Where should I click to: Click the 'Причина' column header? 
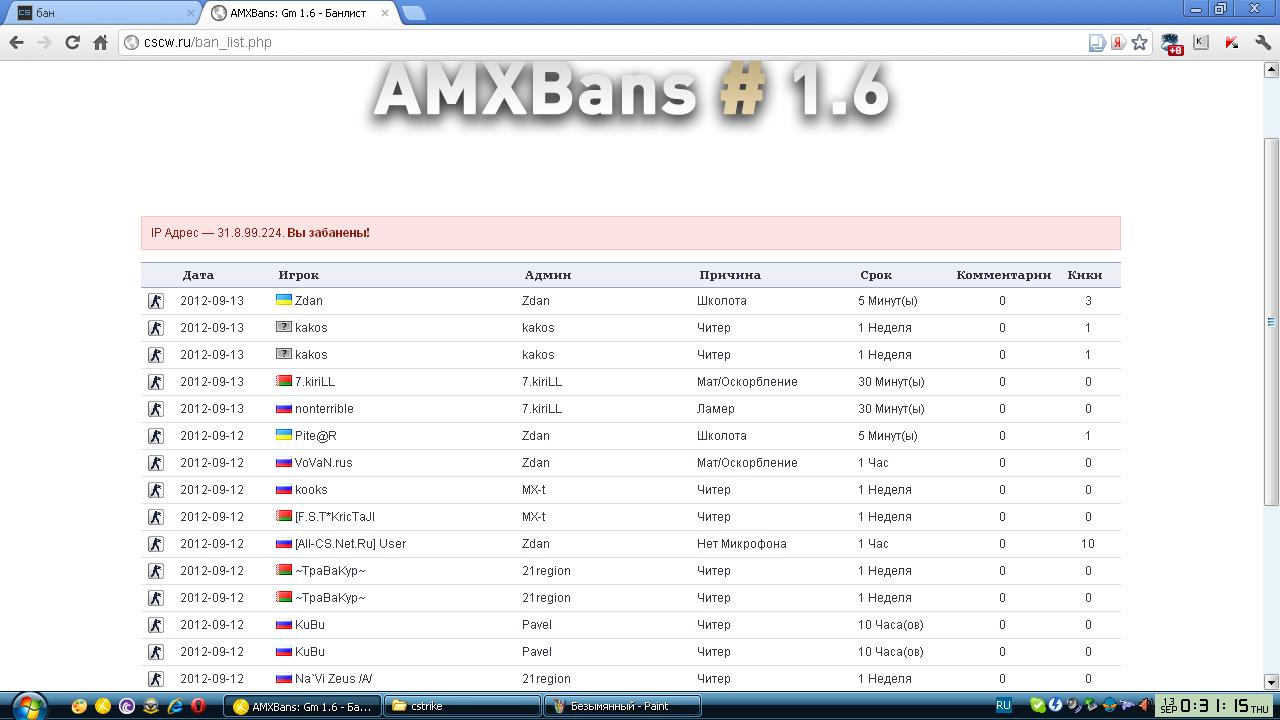tap(730, 275)
